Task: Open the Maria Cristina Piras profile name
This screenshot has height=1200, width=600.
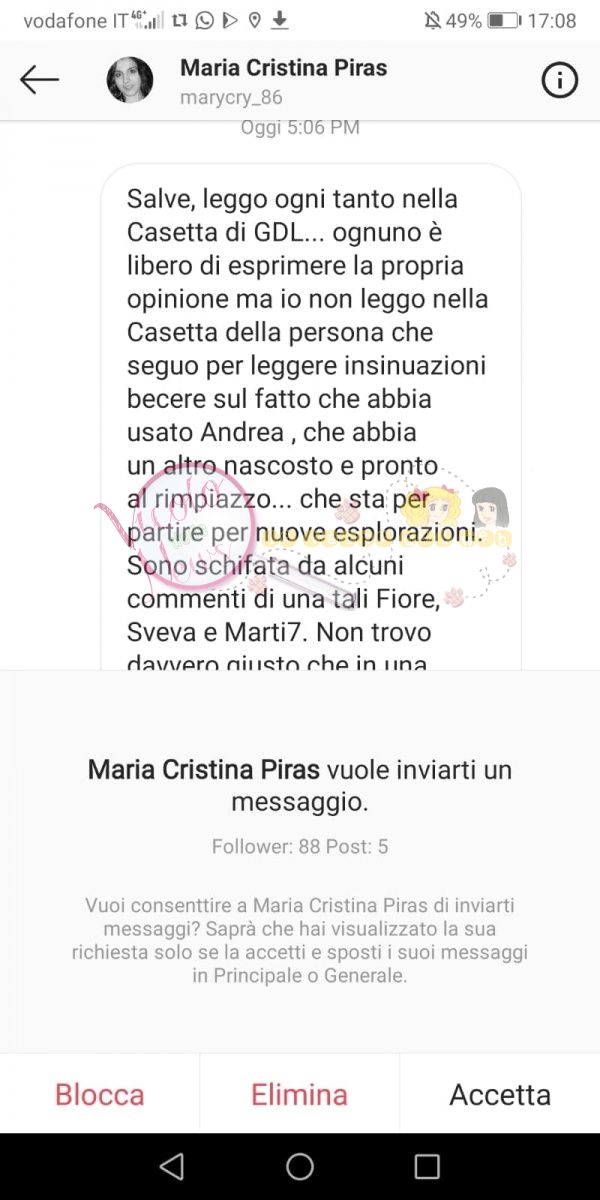Action: (x=283, y=68)
